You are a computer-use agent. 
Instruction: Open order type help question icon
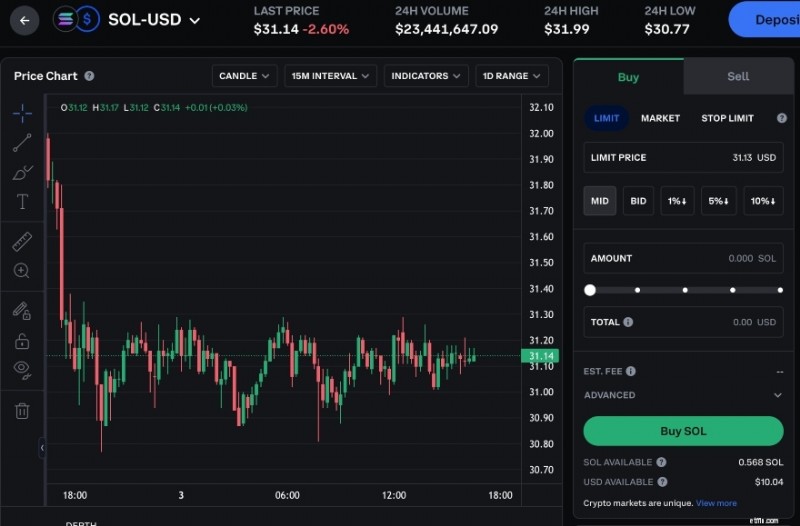[x=782, y=118]
